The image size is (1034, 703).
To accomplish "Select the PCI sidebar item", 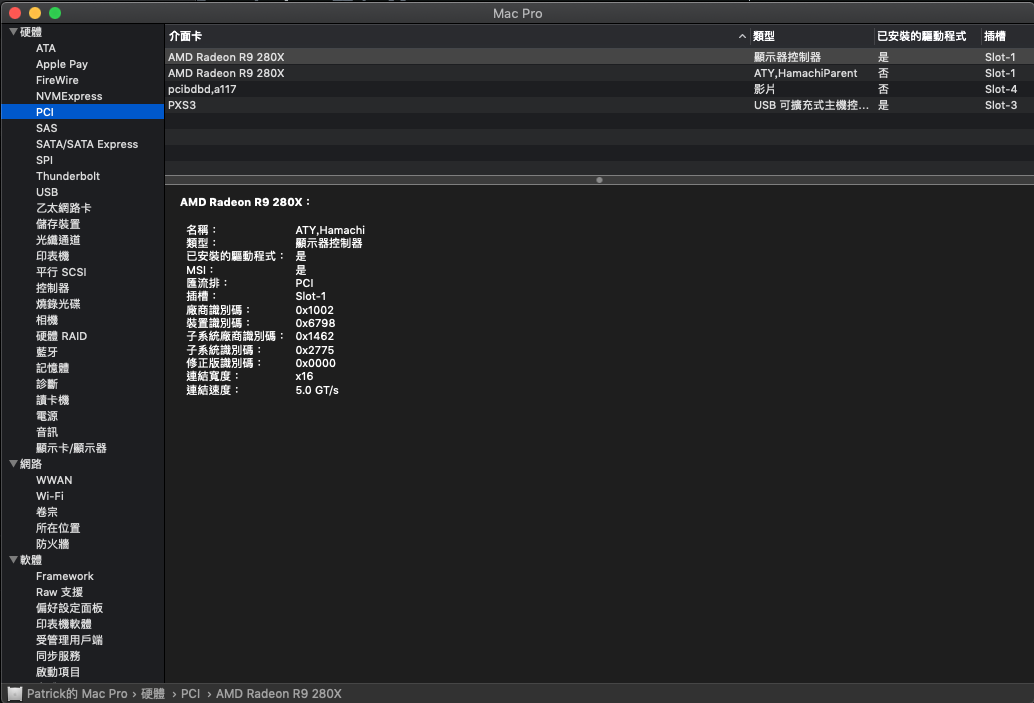I will click(x=82, y=112).
